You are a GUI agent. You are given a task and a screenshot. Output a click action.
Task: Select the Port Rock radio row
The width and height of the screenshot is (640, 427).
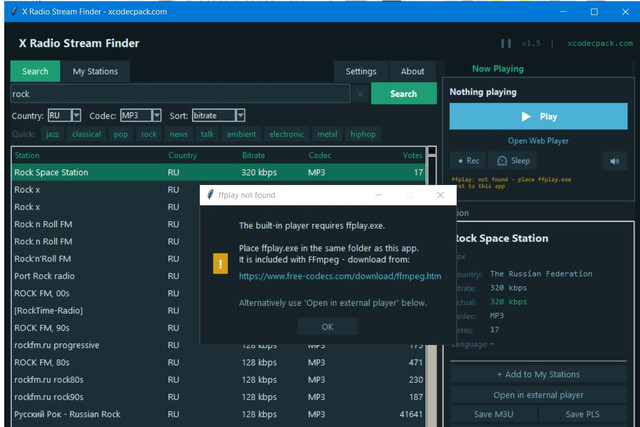(x=106, y=276)
